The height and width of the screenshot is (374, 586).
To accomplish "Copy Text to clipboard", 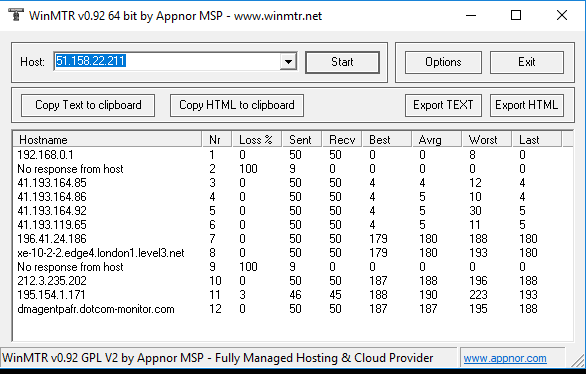I will pos(88,105).
